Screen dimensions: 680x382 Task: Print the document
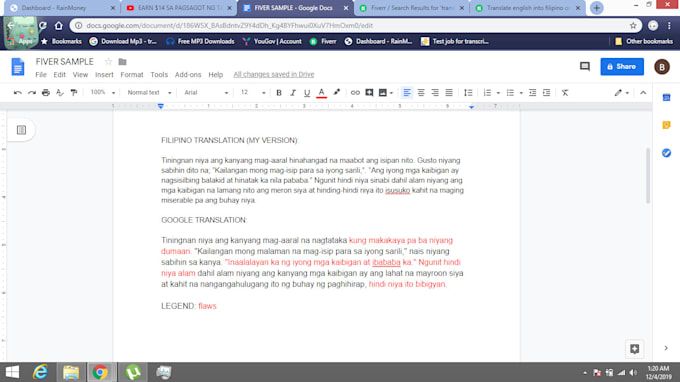point(46,92)
